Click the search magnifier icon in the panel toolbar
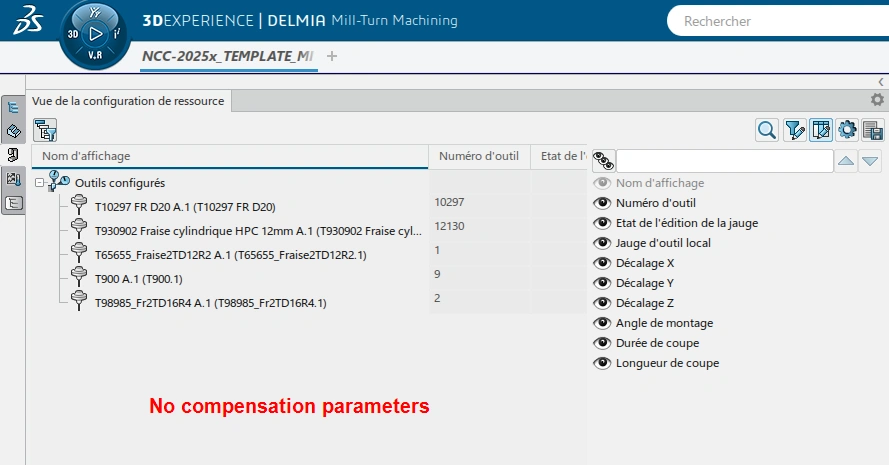889x465 pixels. (767, 129)
